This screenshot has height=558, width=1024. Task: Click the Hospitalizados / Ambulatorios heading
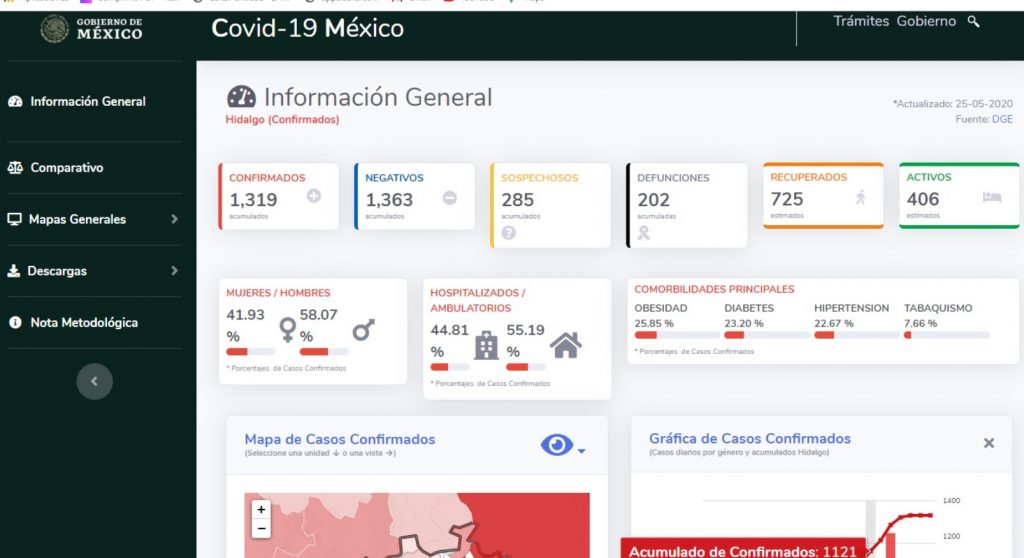[477, 300]
